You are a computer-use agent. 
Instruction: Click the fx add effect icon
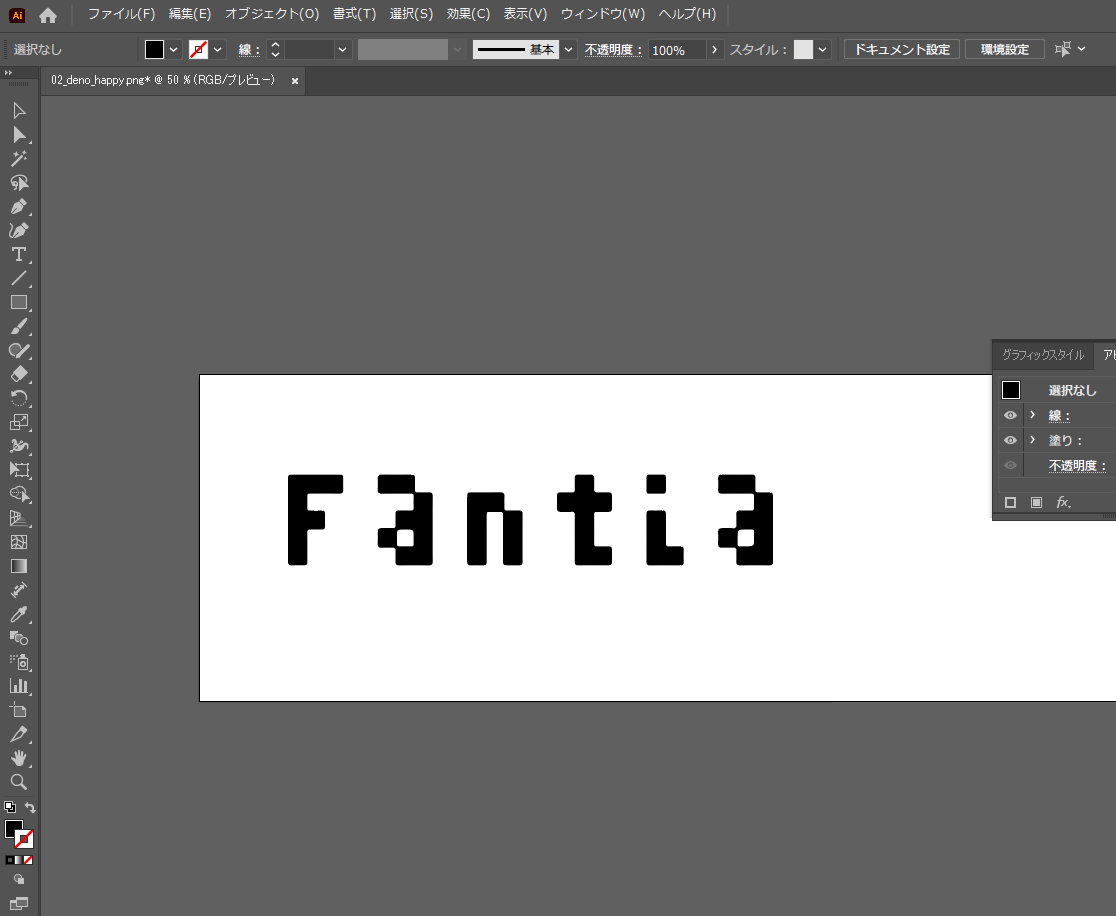click(x=1063, y=502)
